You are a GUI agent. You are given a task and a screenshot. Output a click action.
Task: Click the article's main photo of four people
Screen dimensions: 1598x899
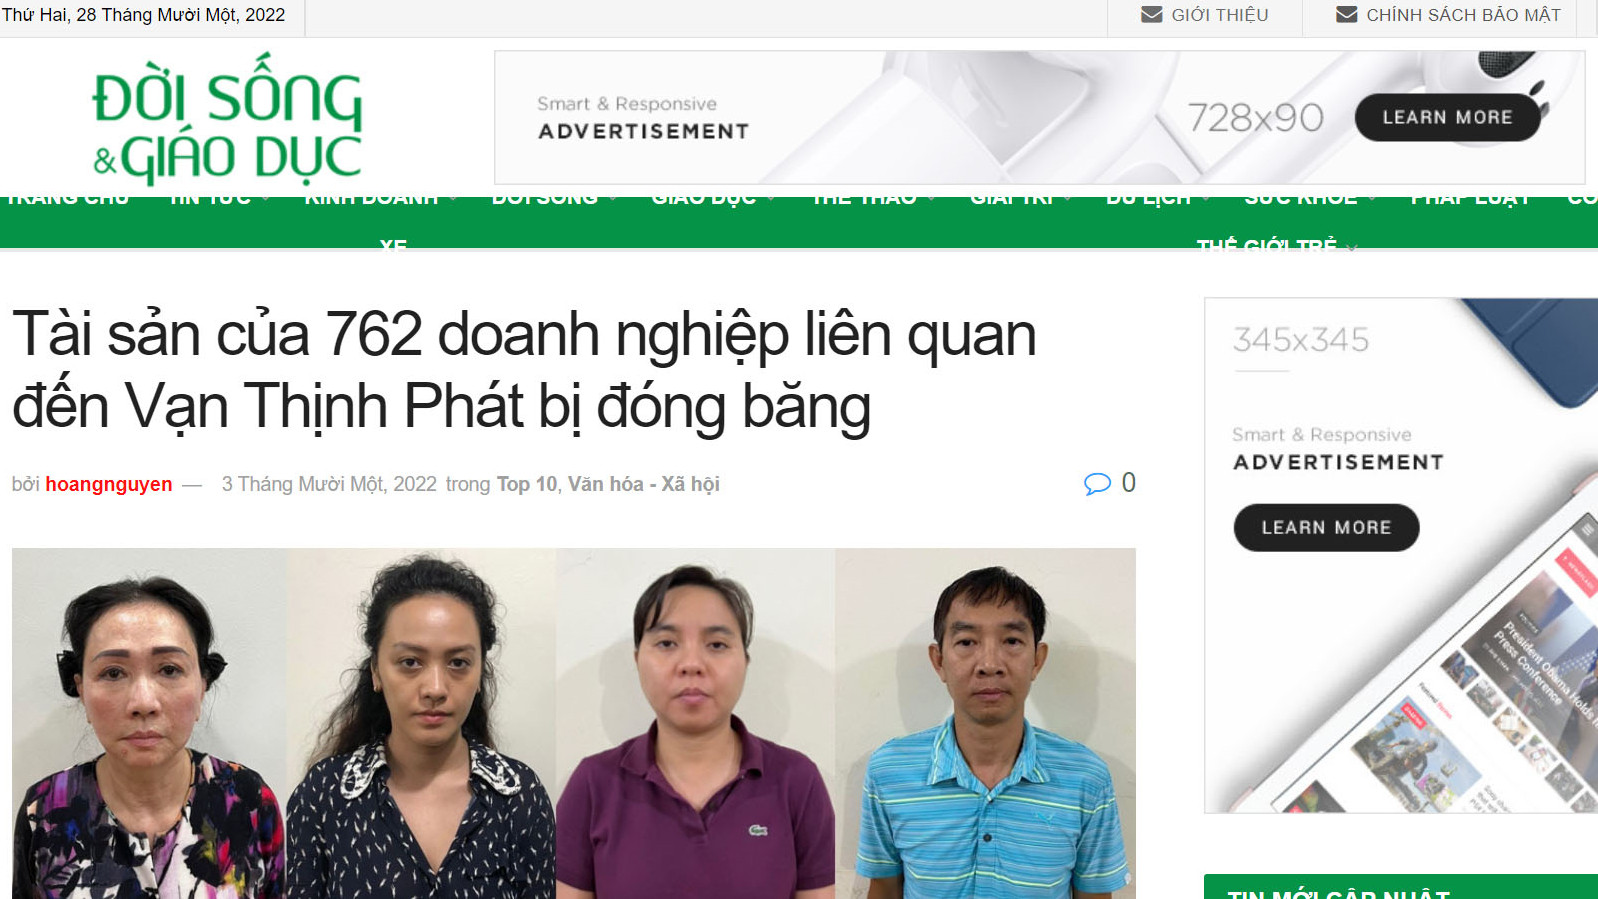(574, 723)
